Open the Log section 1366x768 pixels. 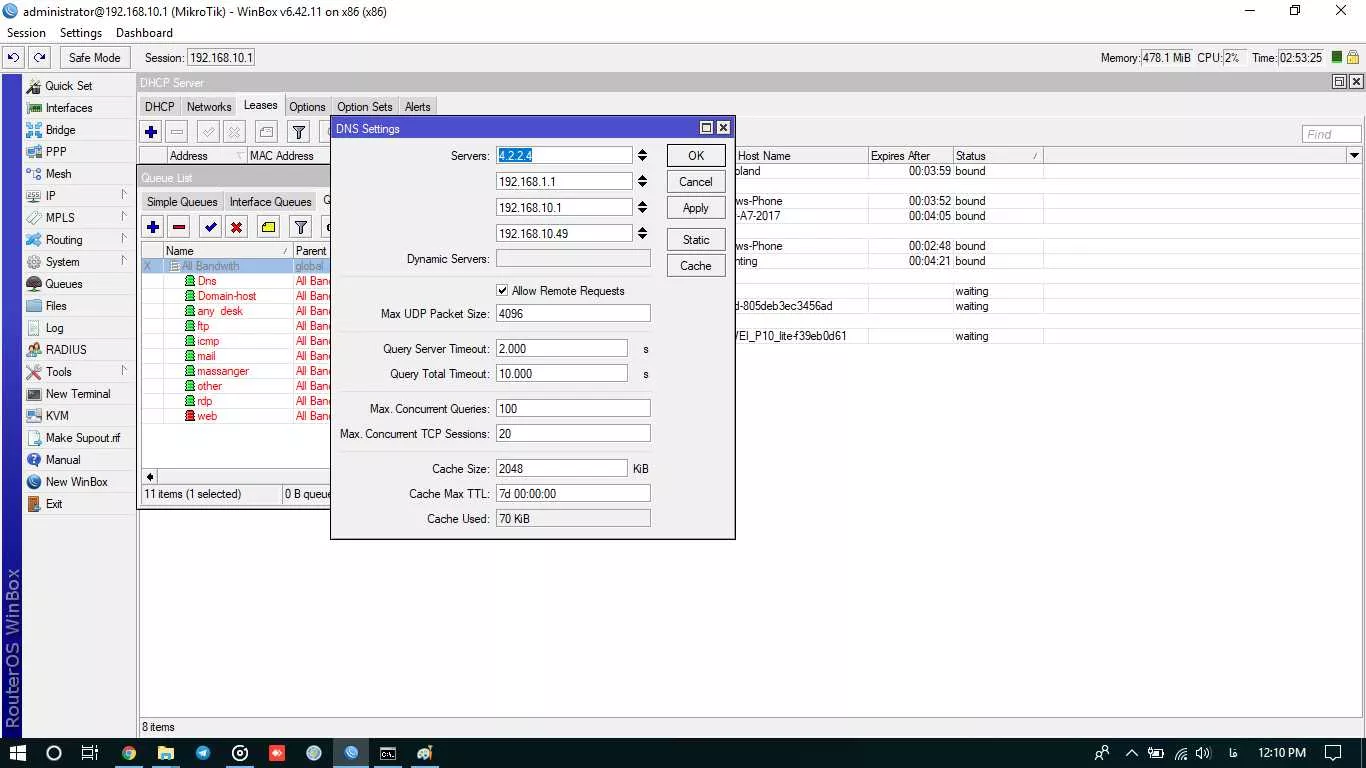point(54,328)
